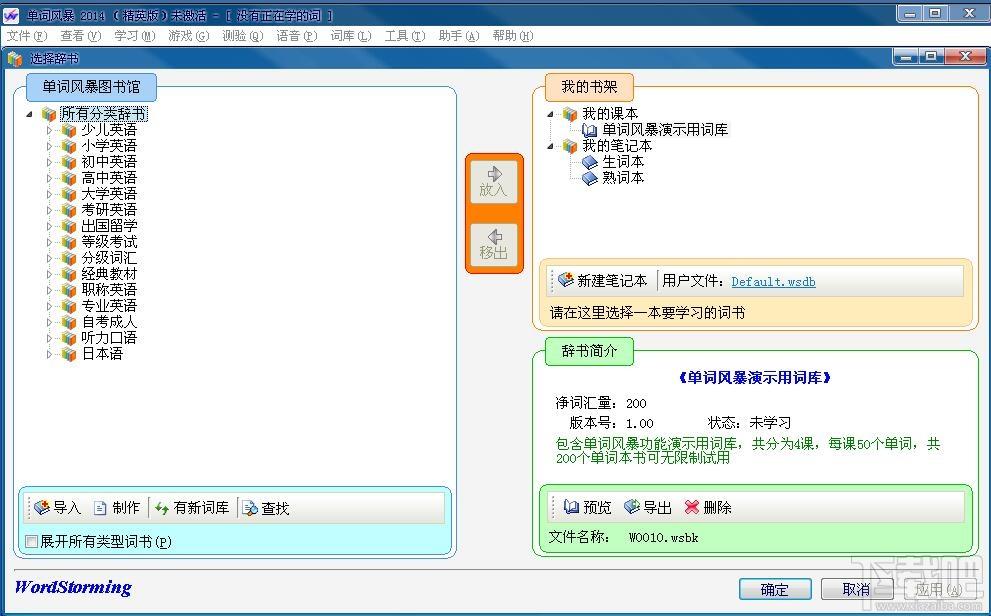
Task: Expand the 少儿英语 category
Action: [49, 130]
